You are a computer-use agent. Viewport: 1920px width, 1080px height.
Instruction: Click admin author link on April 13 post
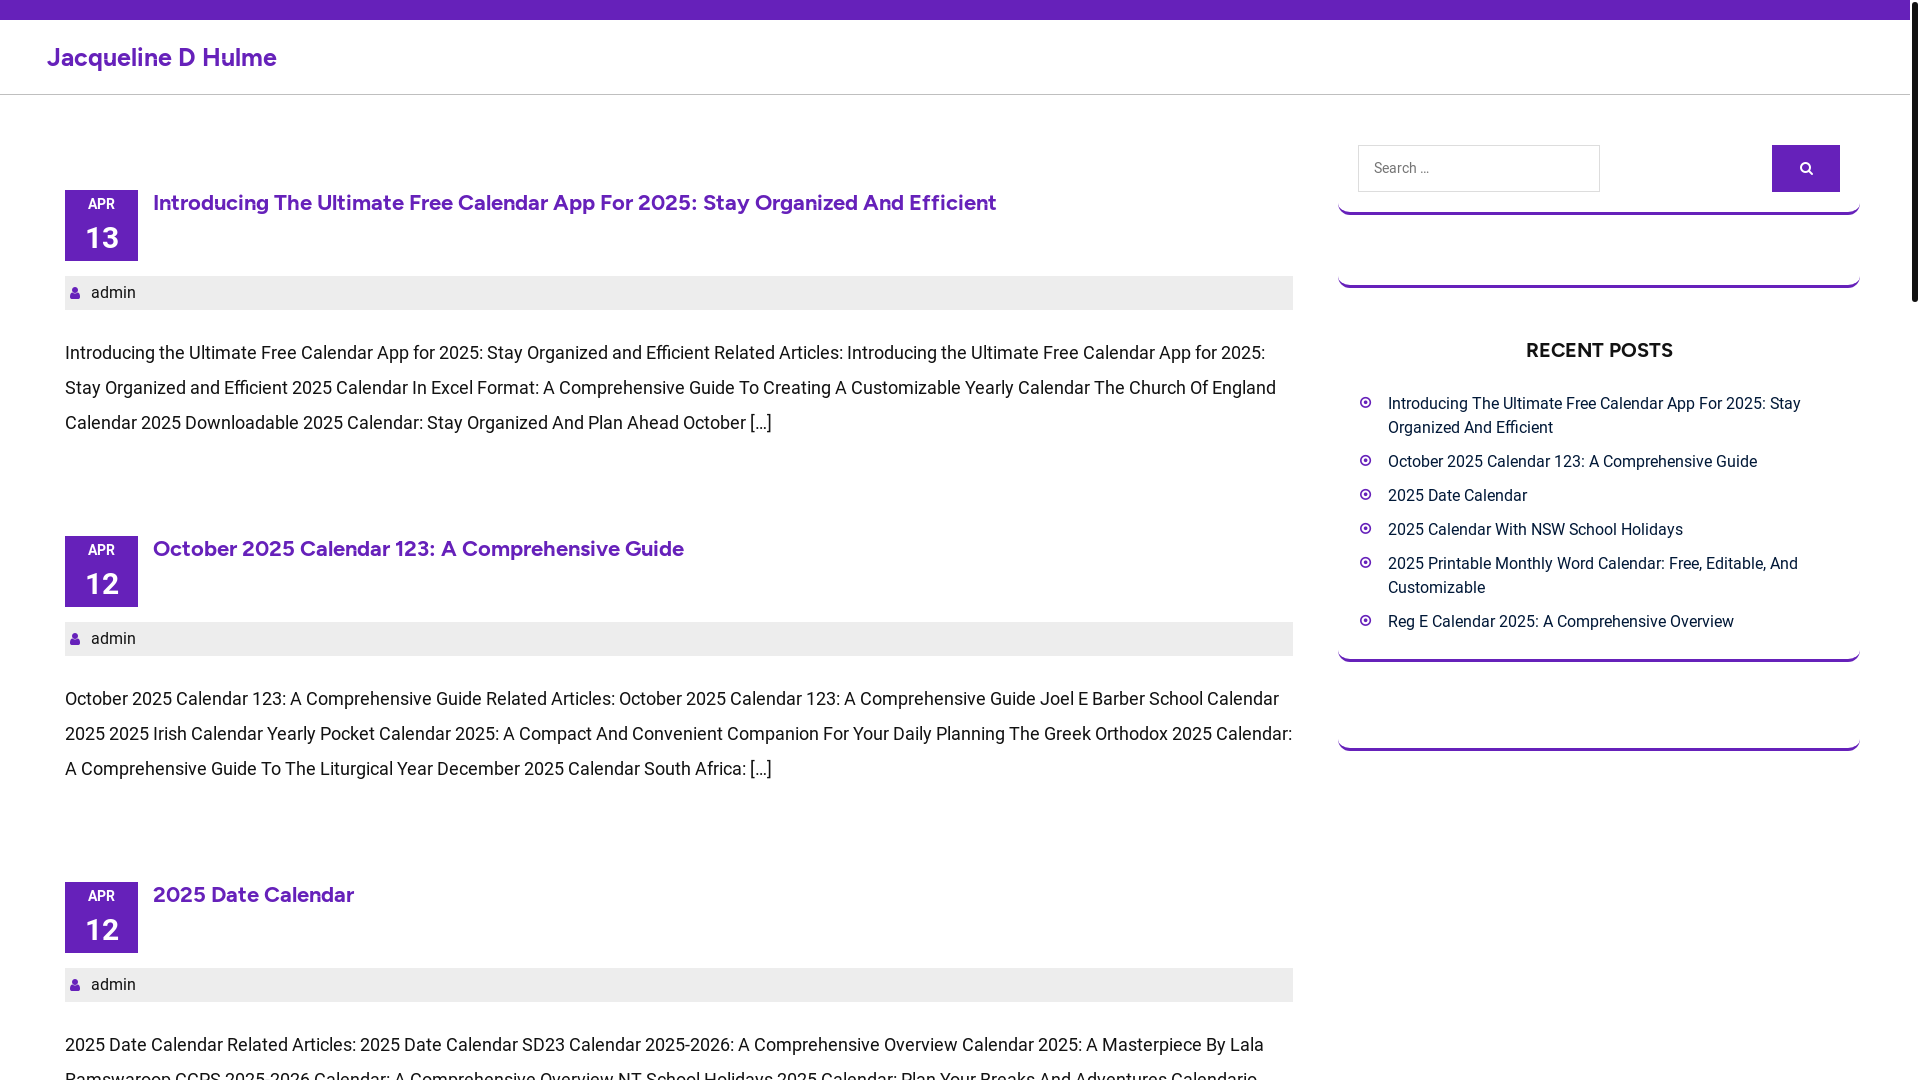[x=113, y=293]
